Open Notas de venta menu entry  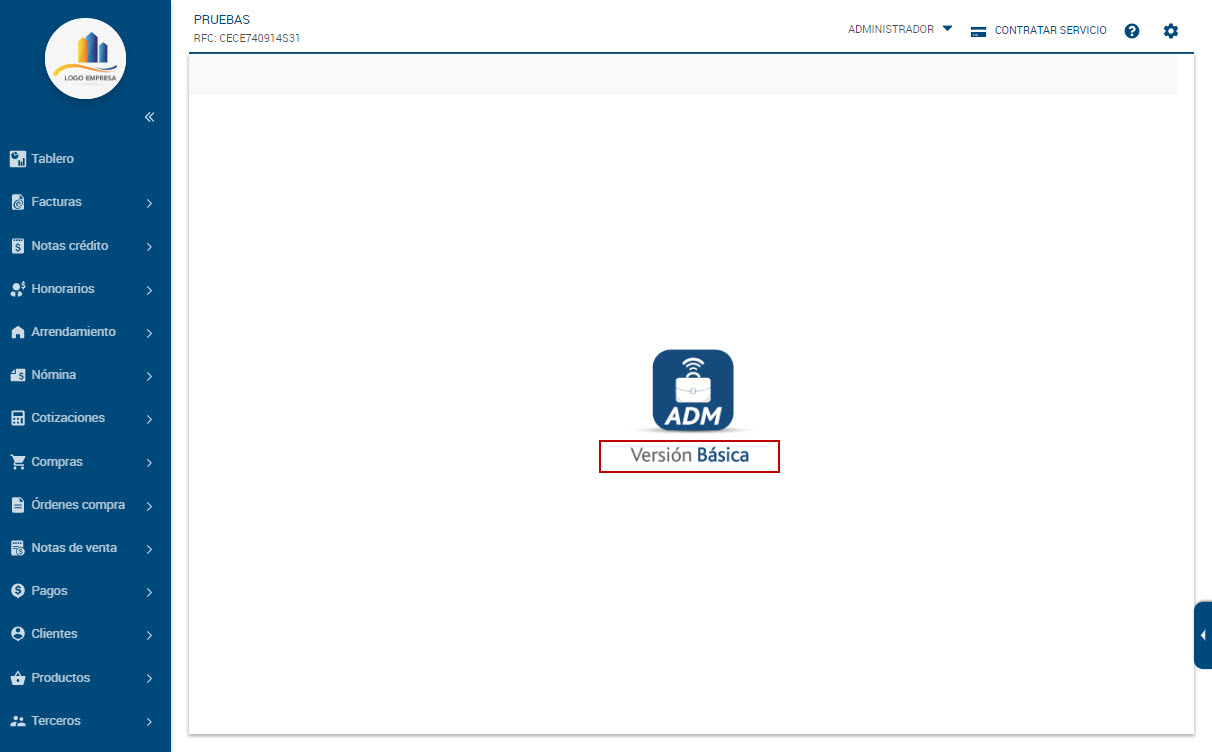pos(74,548)
